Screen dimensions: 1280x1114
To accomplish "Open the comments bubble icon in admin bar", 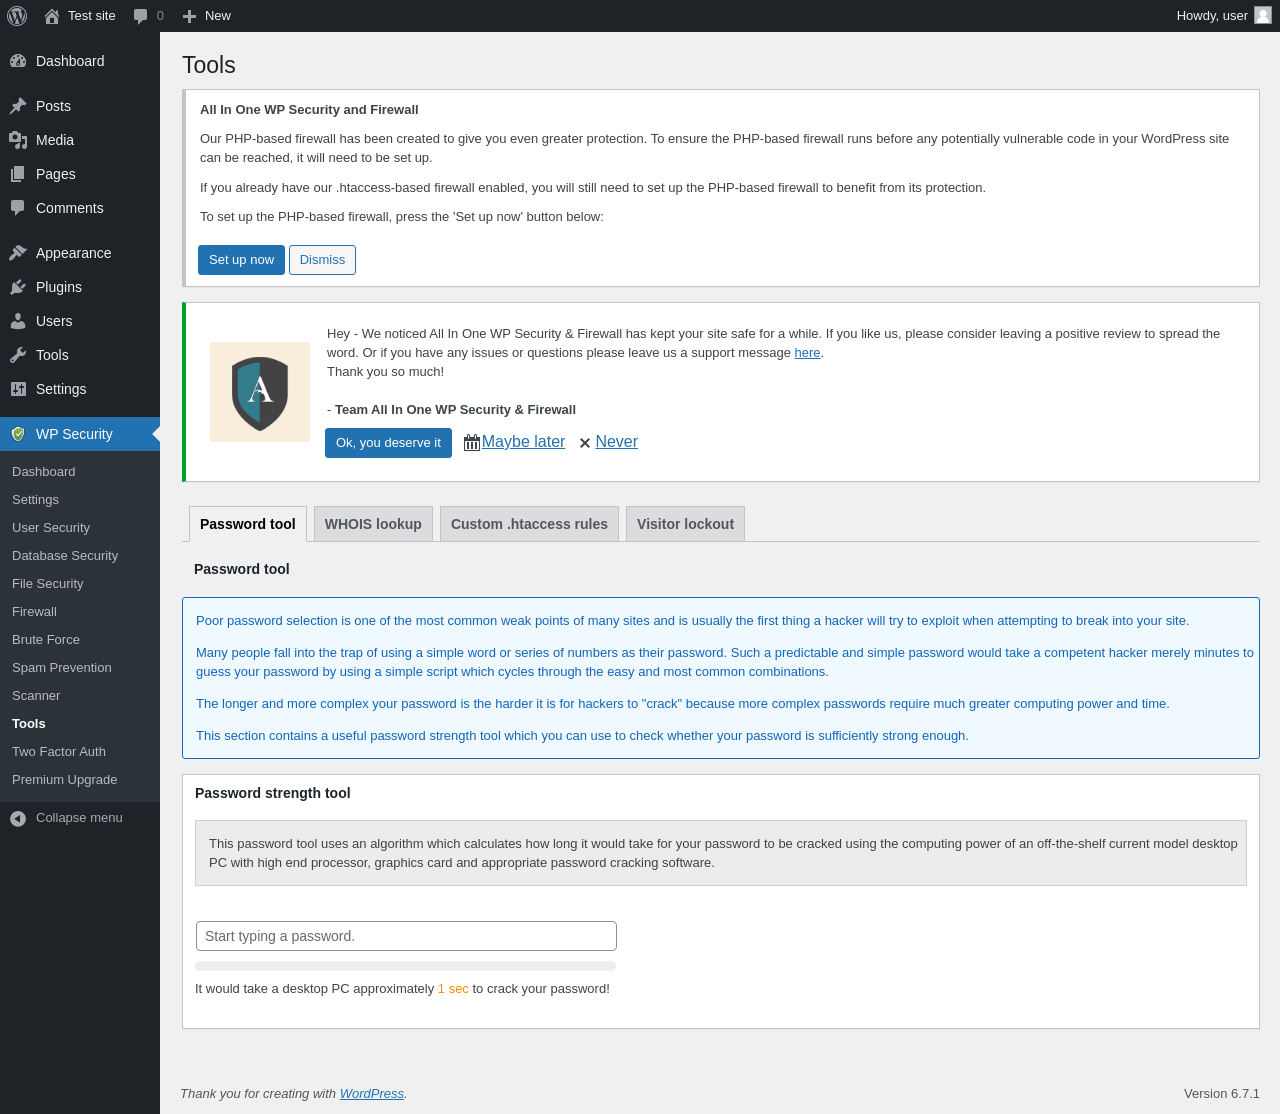I will tap(141, 16).
